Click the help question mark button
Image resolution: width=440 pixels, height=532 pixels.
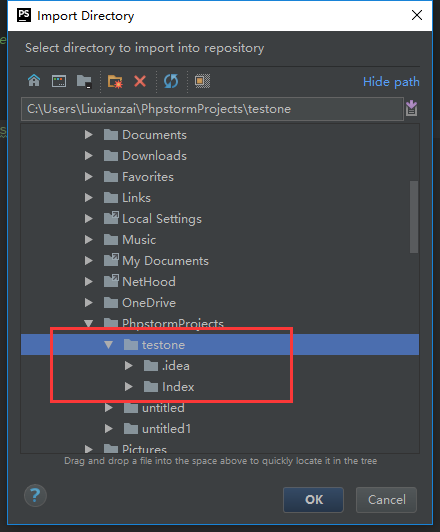click(x=35, y=496)
